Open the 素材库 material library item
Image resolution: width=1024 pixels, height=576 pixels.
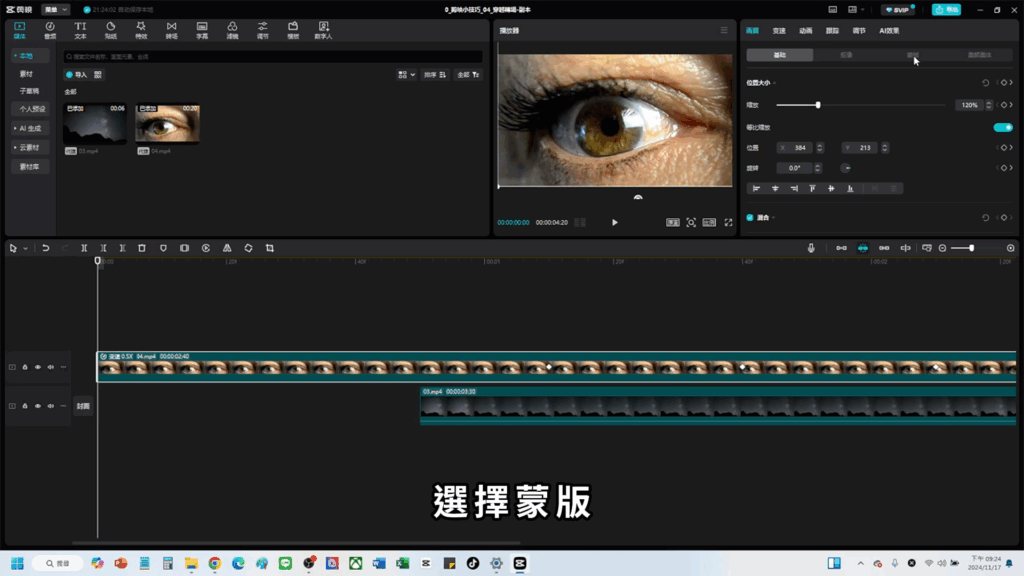click(x=29, y=167)
